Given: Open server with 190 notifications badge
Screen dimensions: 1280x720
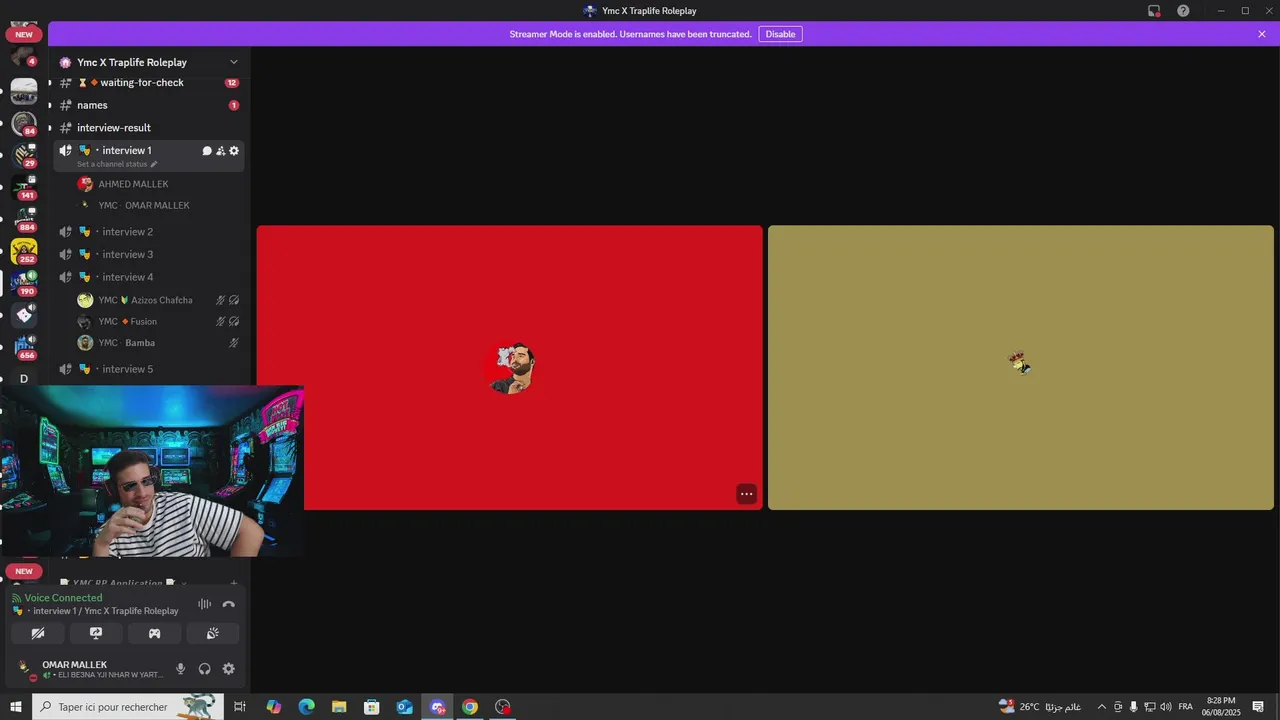Looking at the screenshot, I should pyautogui.click(x=24, y=284).
